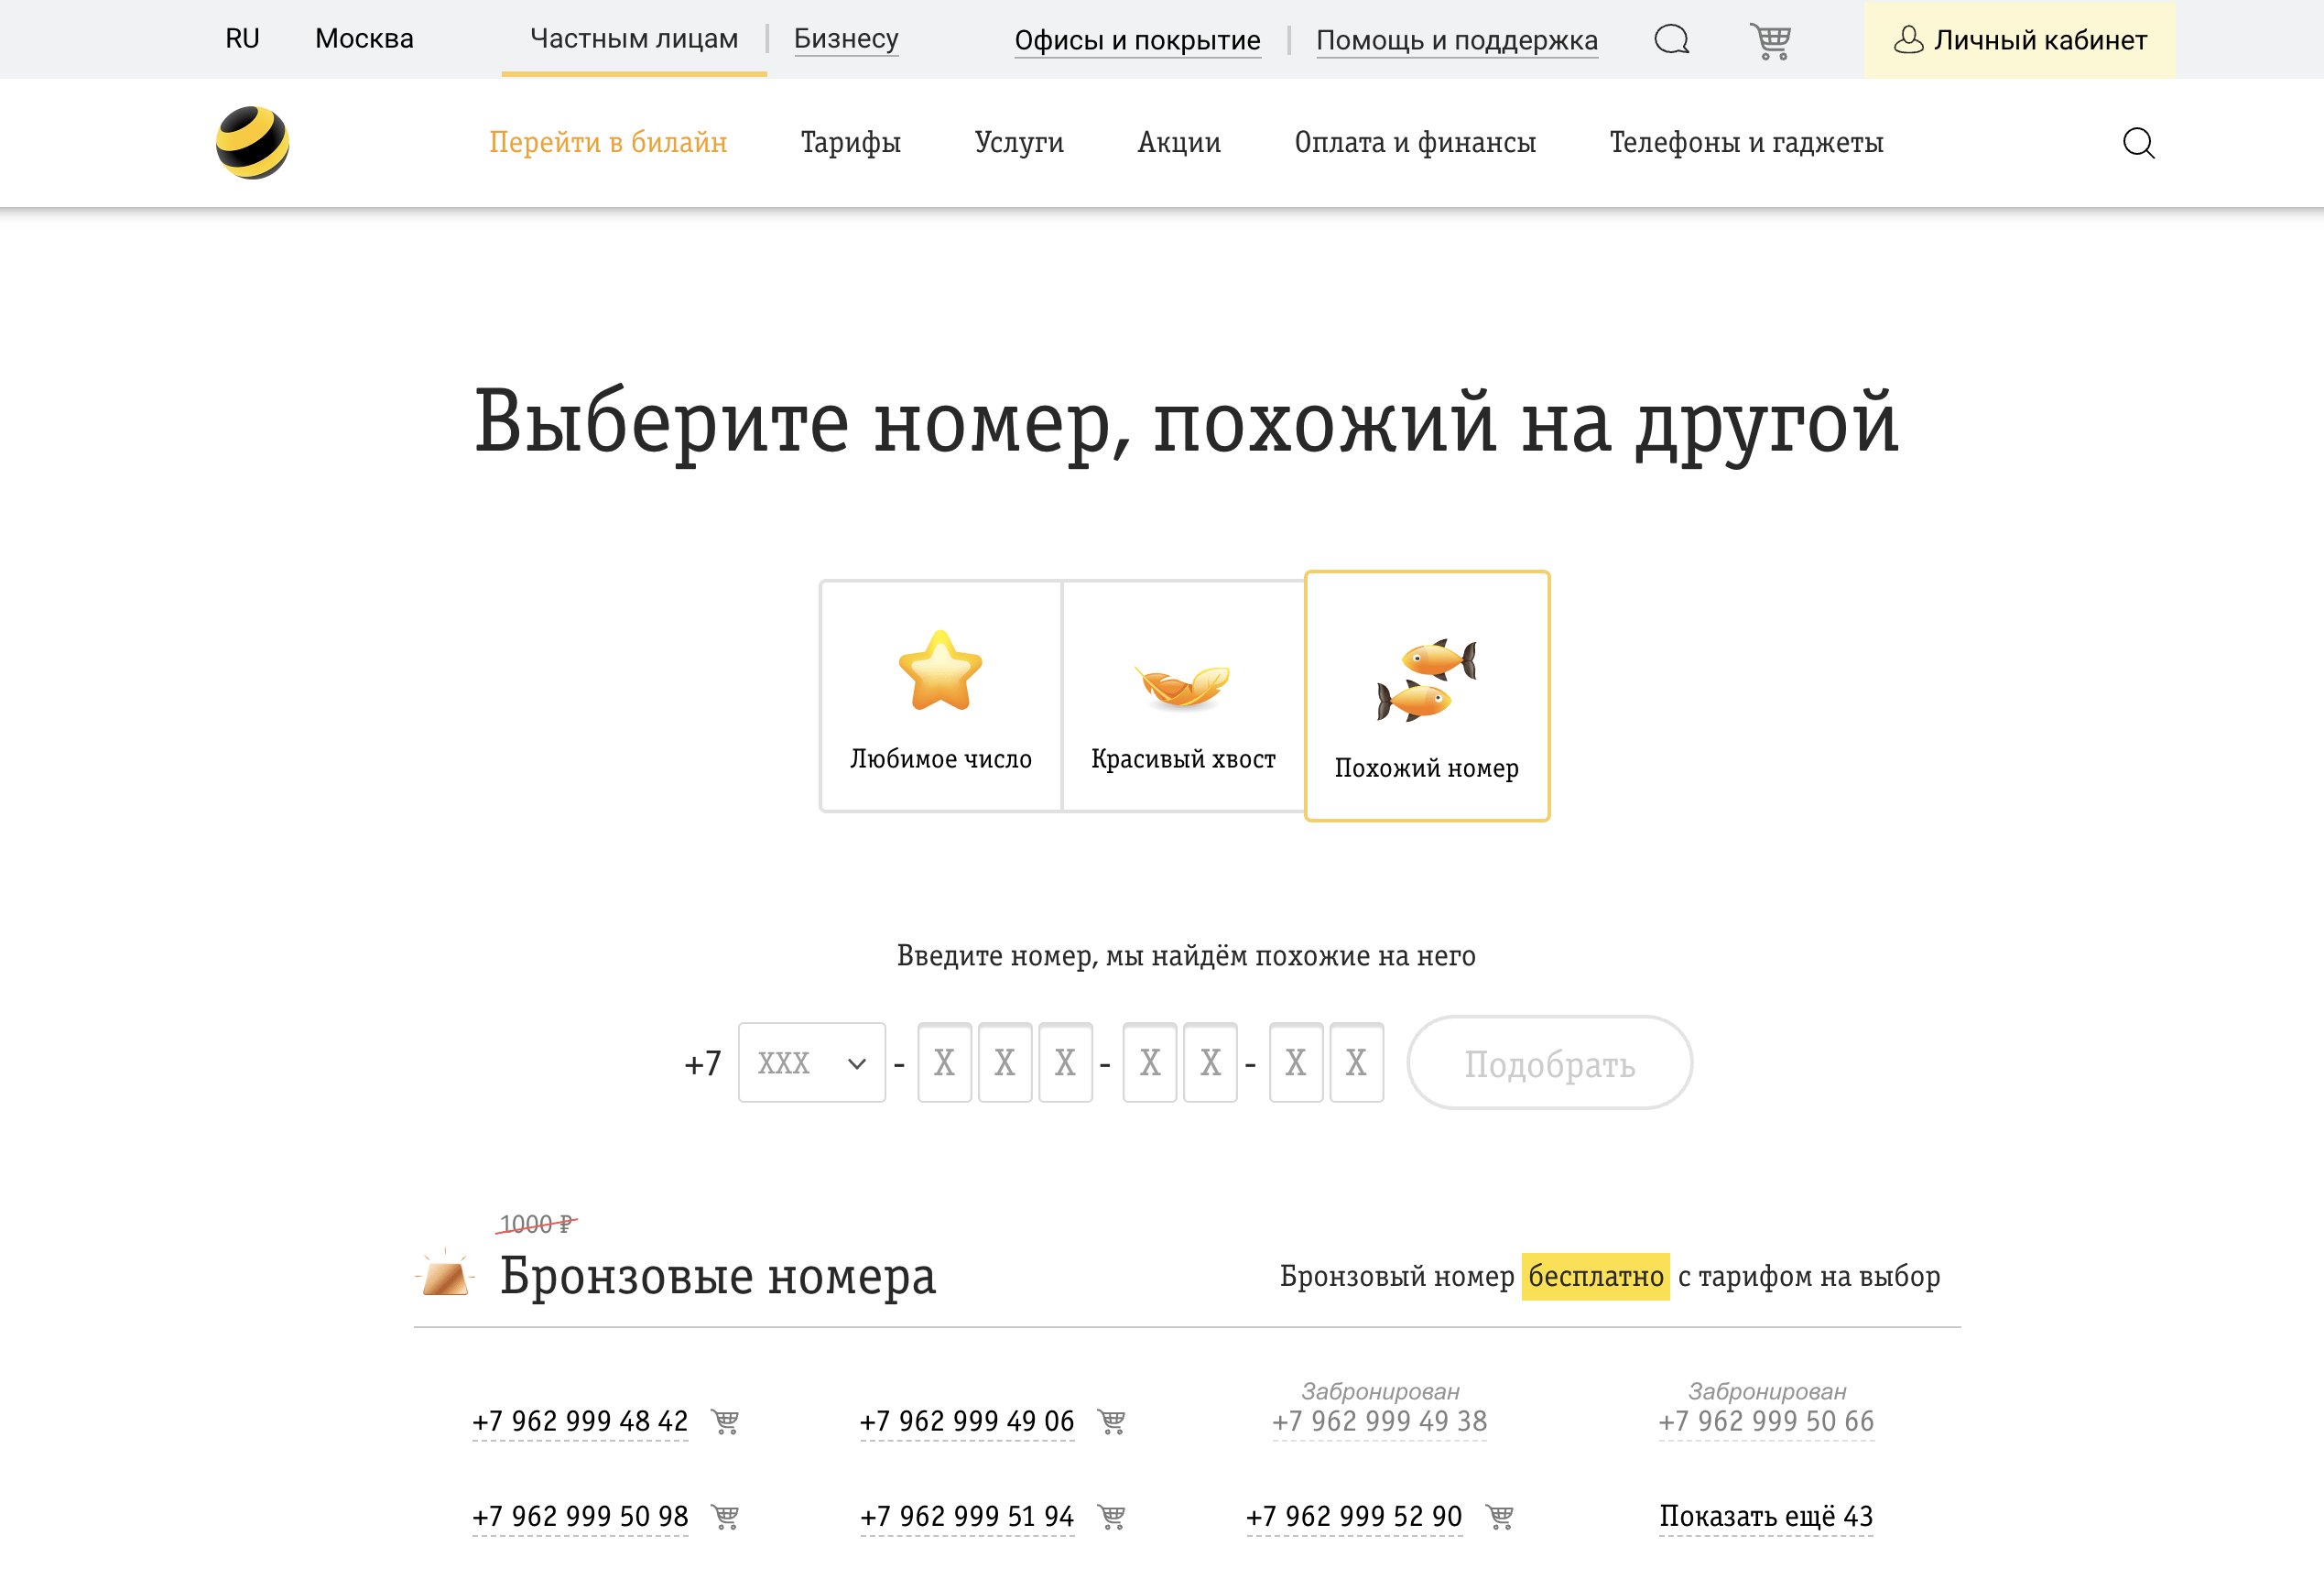Switch to the Бизнесу tab
This screenshot has height=1590, width=2324.
[846, 40]
